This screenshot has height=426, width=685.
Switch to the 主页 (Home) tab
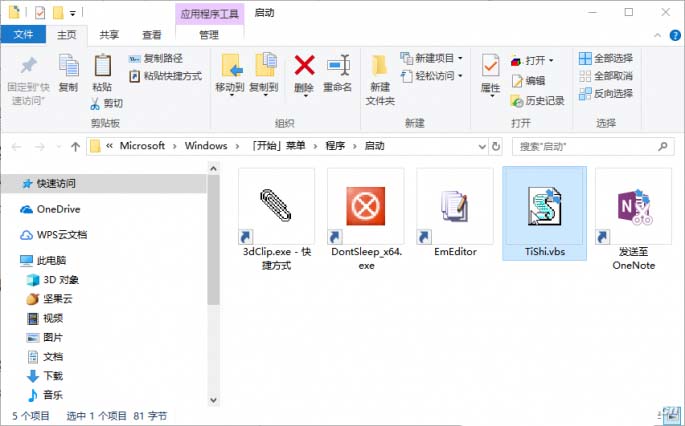click(x=66, y=35)
